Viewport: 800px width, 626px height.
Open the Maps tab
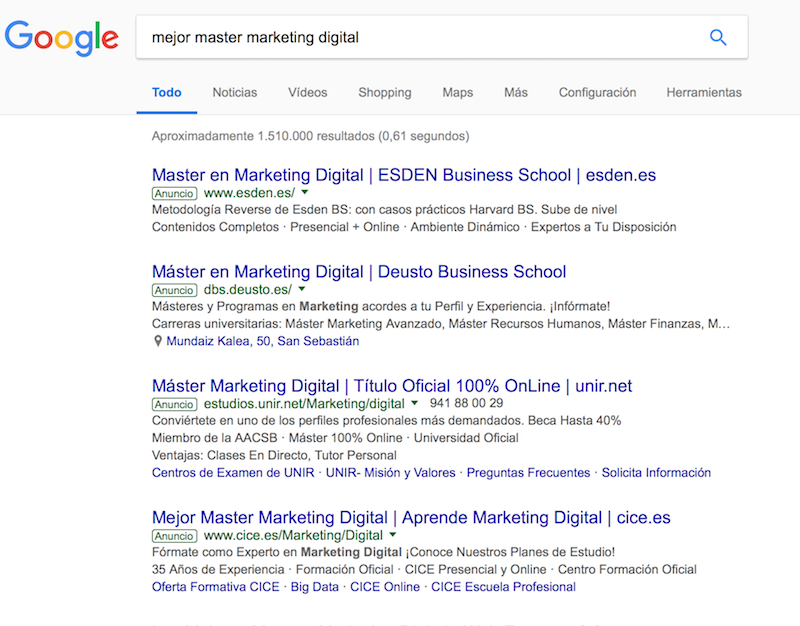coord(457,92)
